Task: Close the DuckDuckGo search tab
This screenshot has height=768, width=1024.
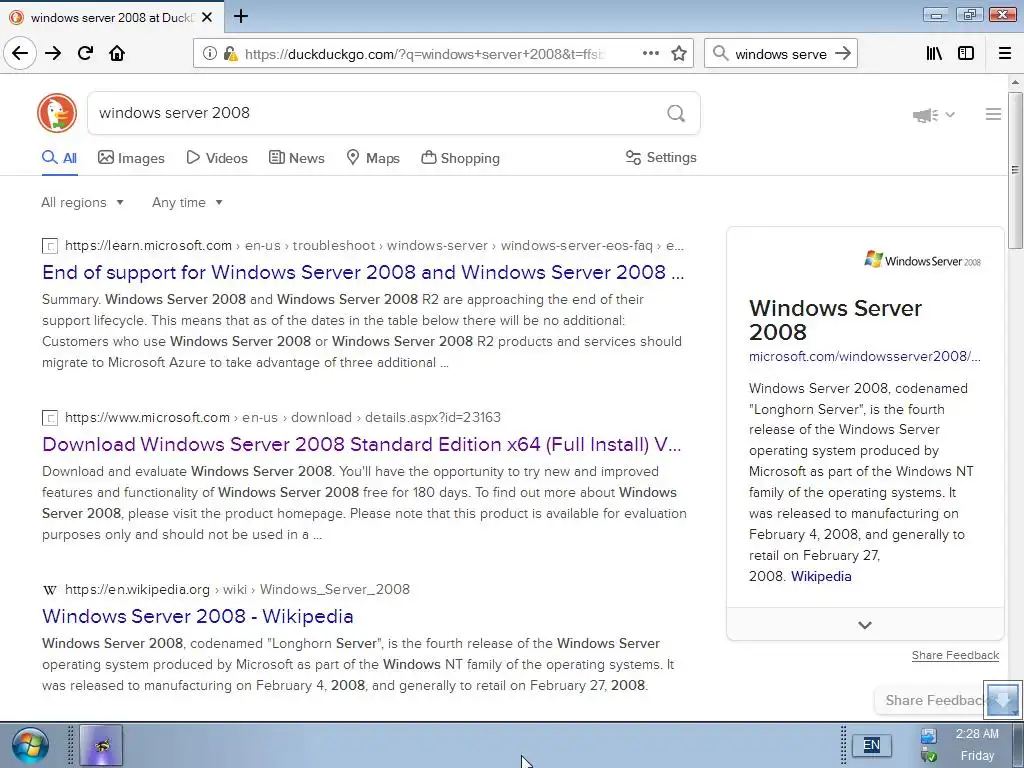Action: 207,18
